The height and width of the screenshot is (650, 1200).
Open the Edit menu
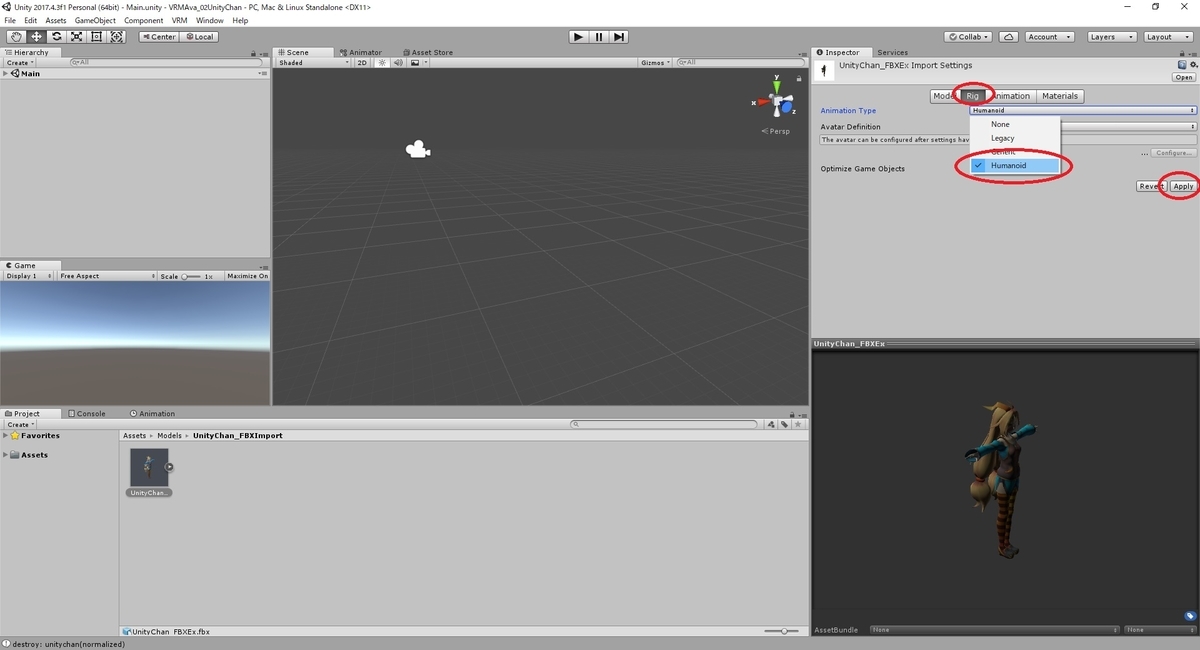[x=31, y=20]
